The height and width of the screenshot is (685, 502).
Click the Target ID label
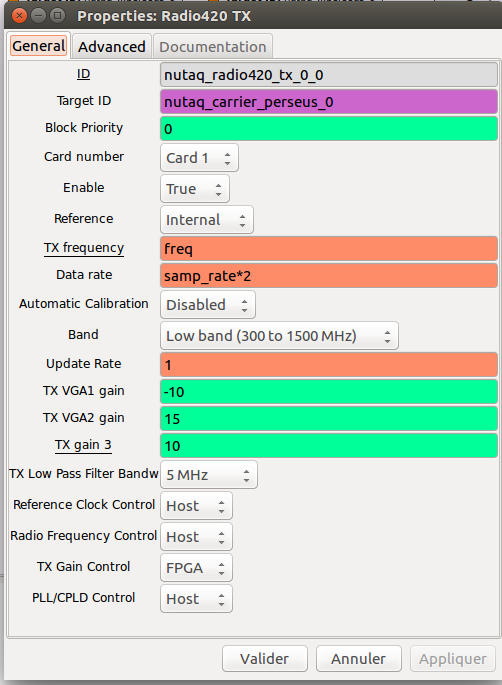point(84,100)
